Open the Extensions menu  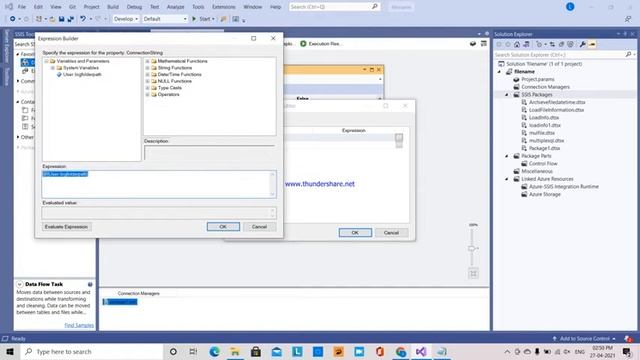pyautogui.click(x=224, y=7)
